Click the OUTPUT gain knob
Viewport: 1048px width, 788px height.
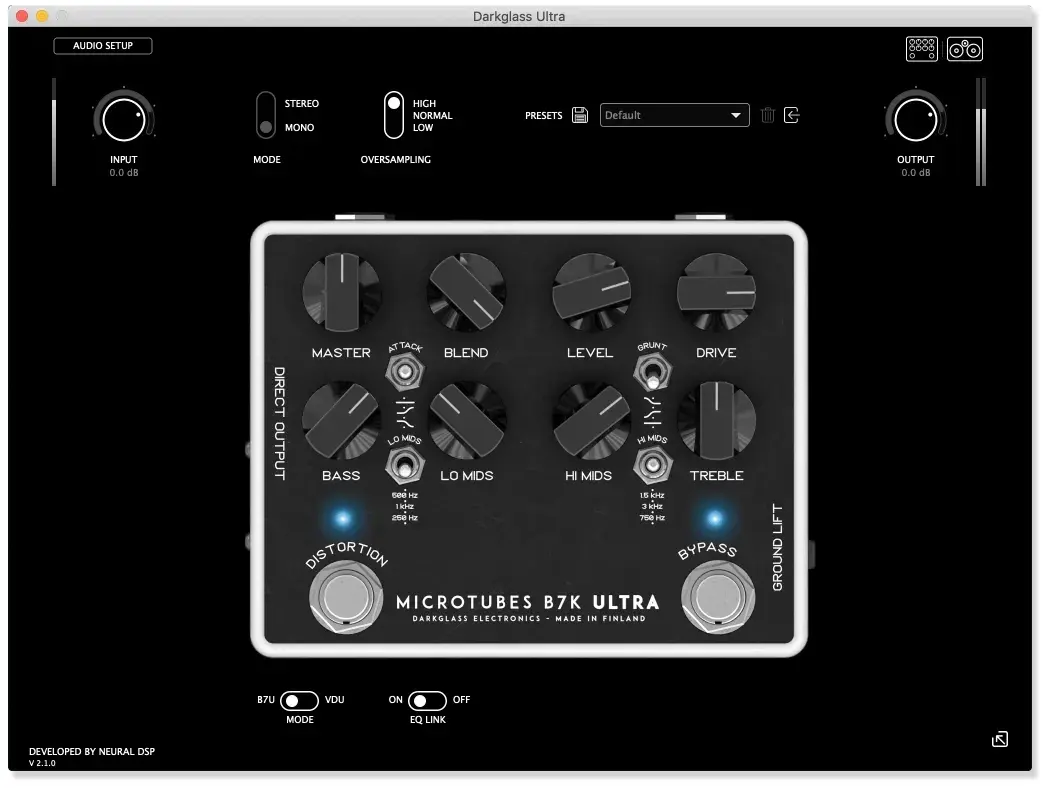(916, 120)
